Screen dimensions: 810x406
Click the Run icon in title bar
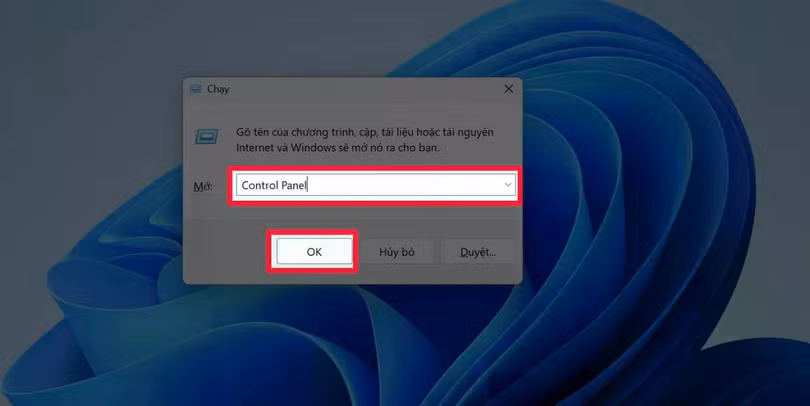[x=195, y=89]
